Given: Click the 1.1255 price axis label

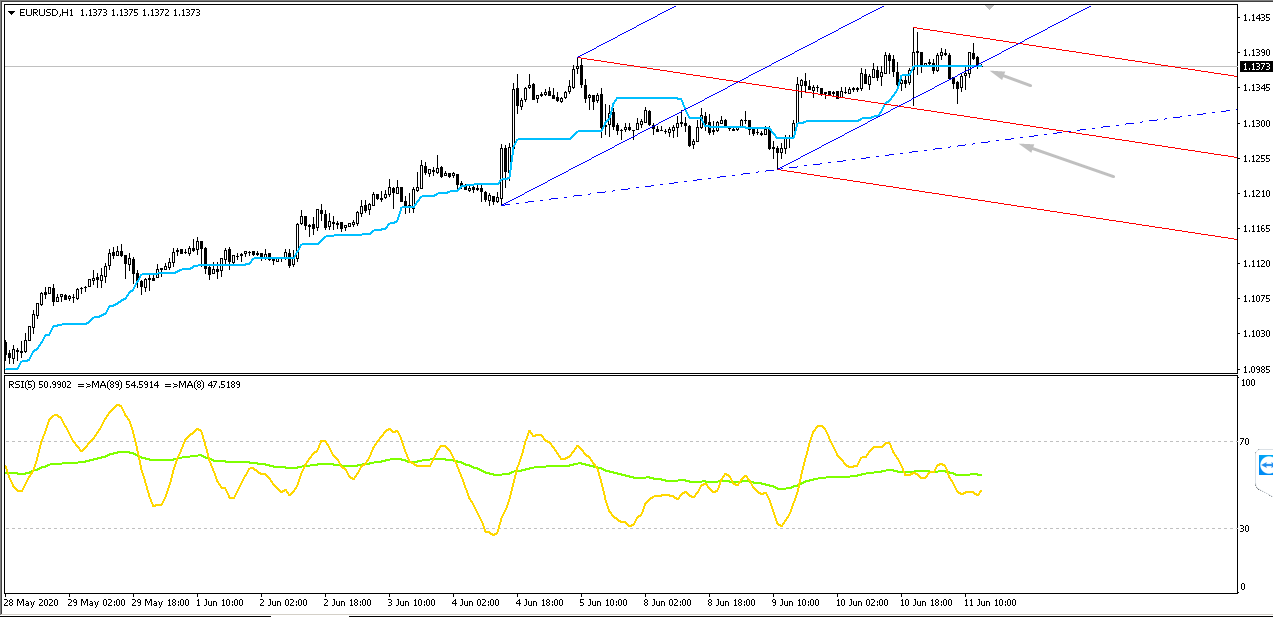Looking at the screenshot, I should [1255, 158].
